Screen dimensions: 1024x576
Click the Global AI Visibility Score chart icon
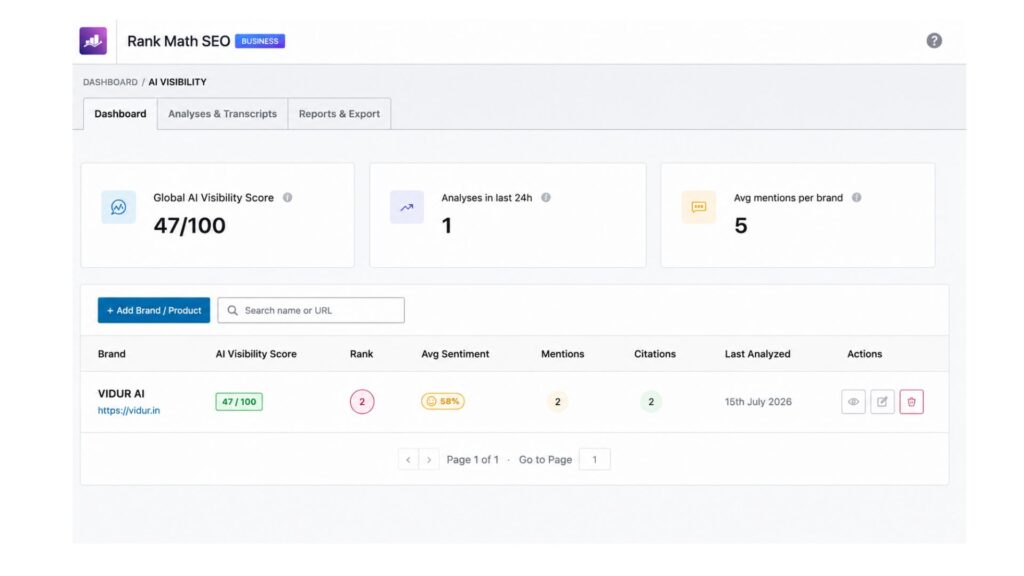118,207
